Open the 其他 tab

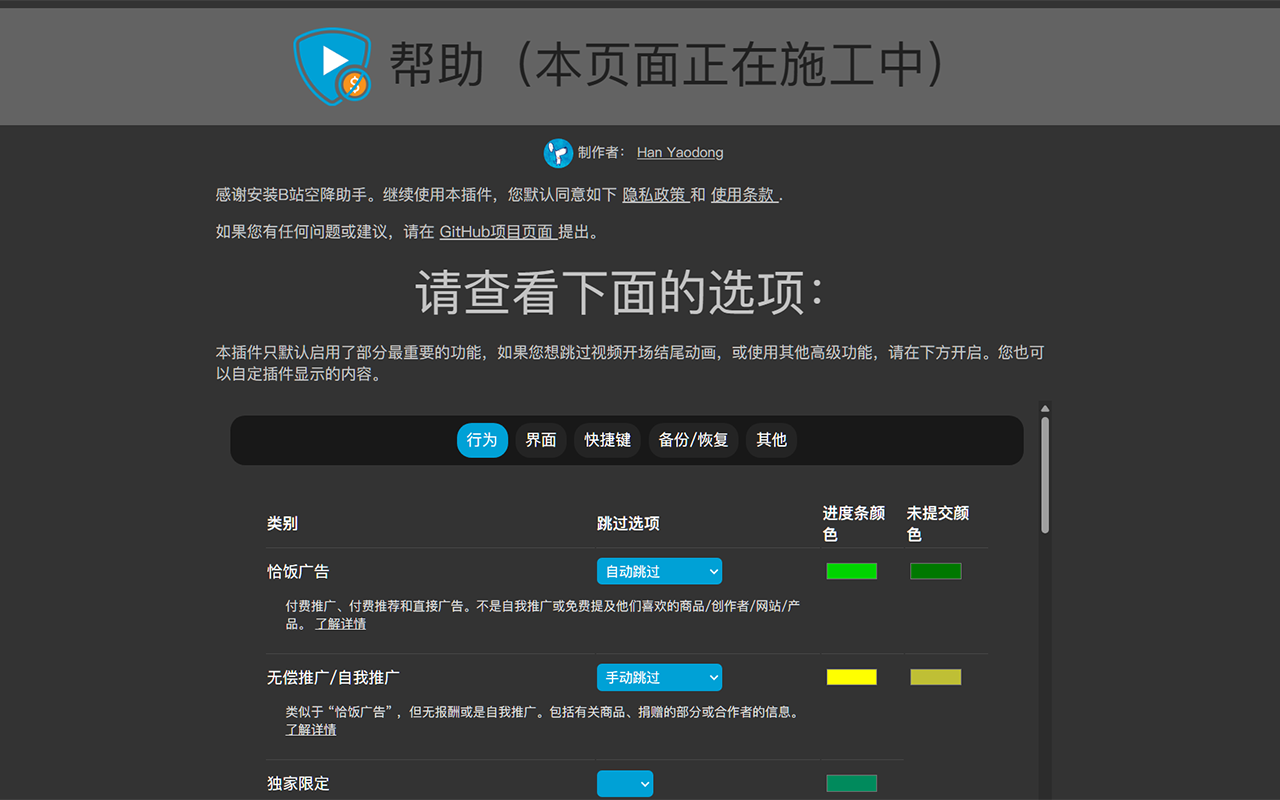click(x=771, y=440)
